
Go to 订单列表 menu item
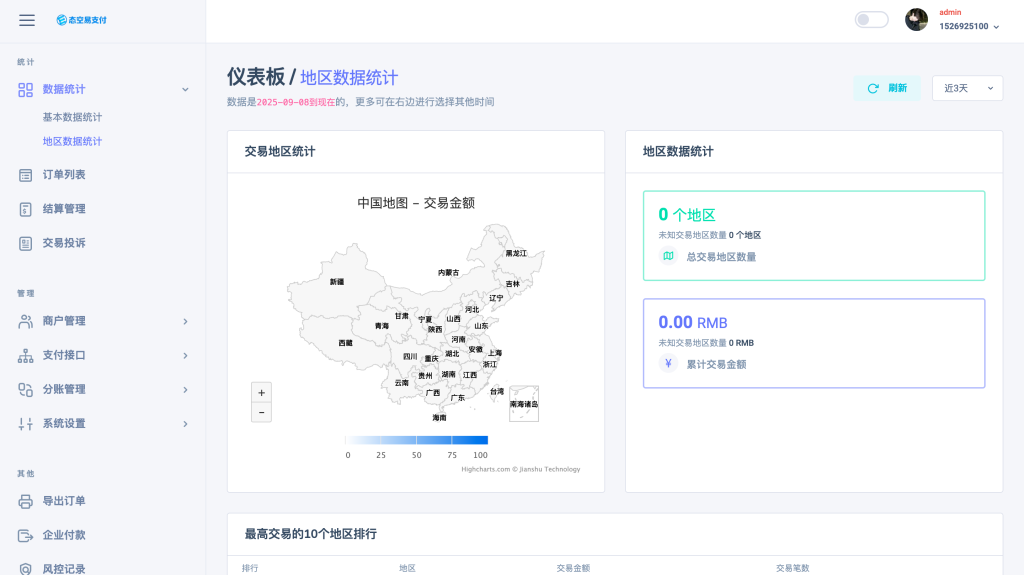pos(64,174)
